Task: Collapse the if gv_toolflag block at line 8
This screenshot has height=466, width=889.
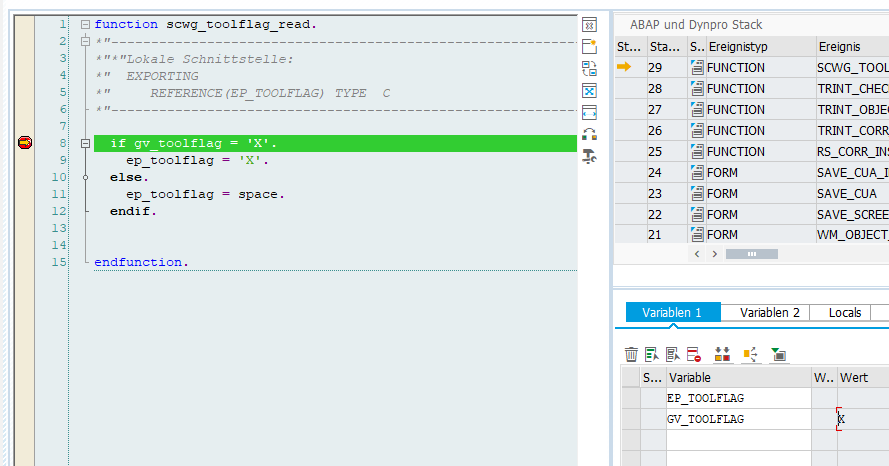Action: (x=85, y=143)
